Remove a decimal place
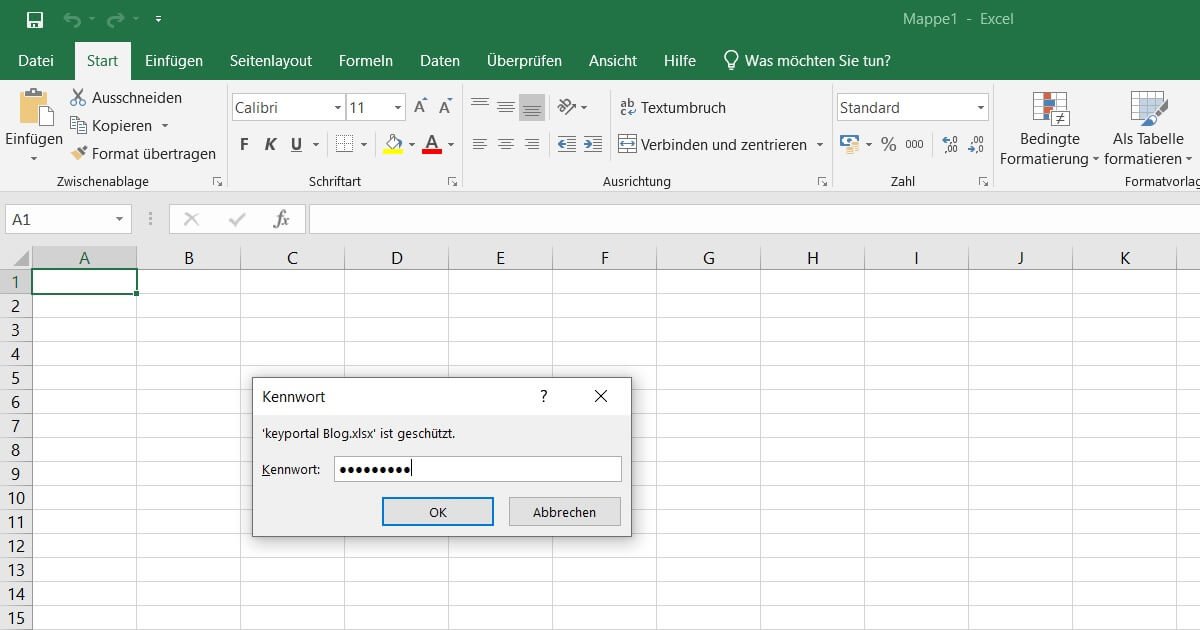The height and width of the screenshot is (630, 1200). tap(976, 145)
